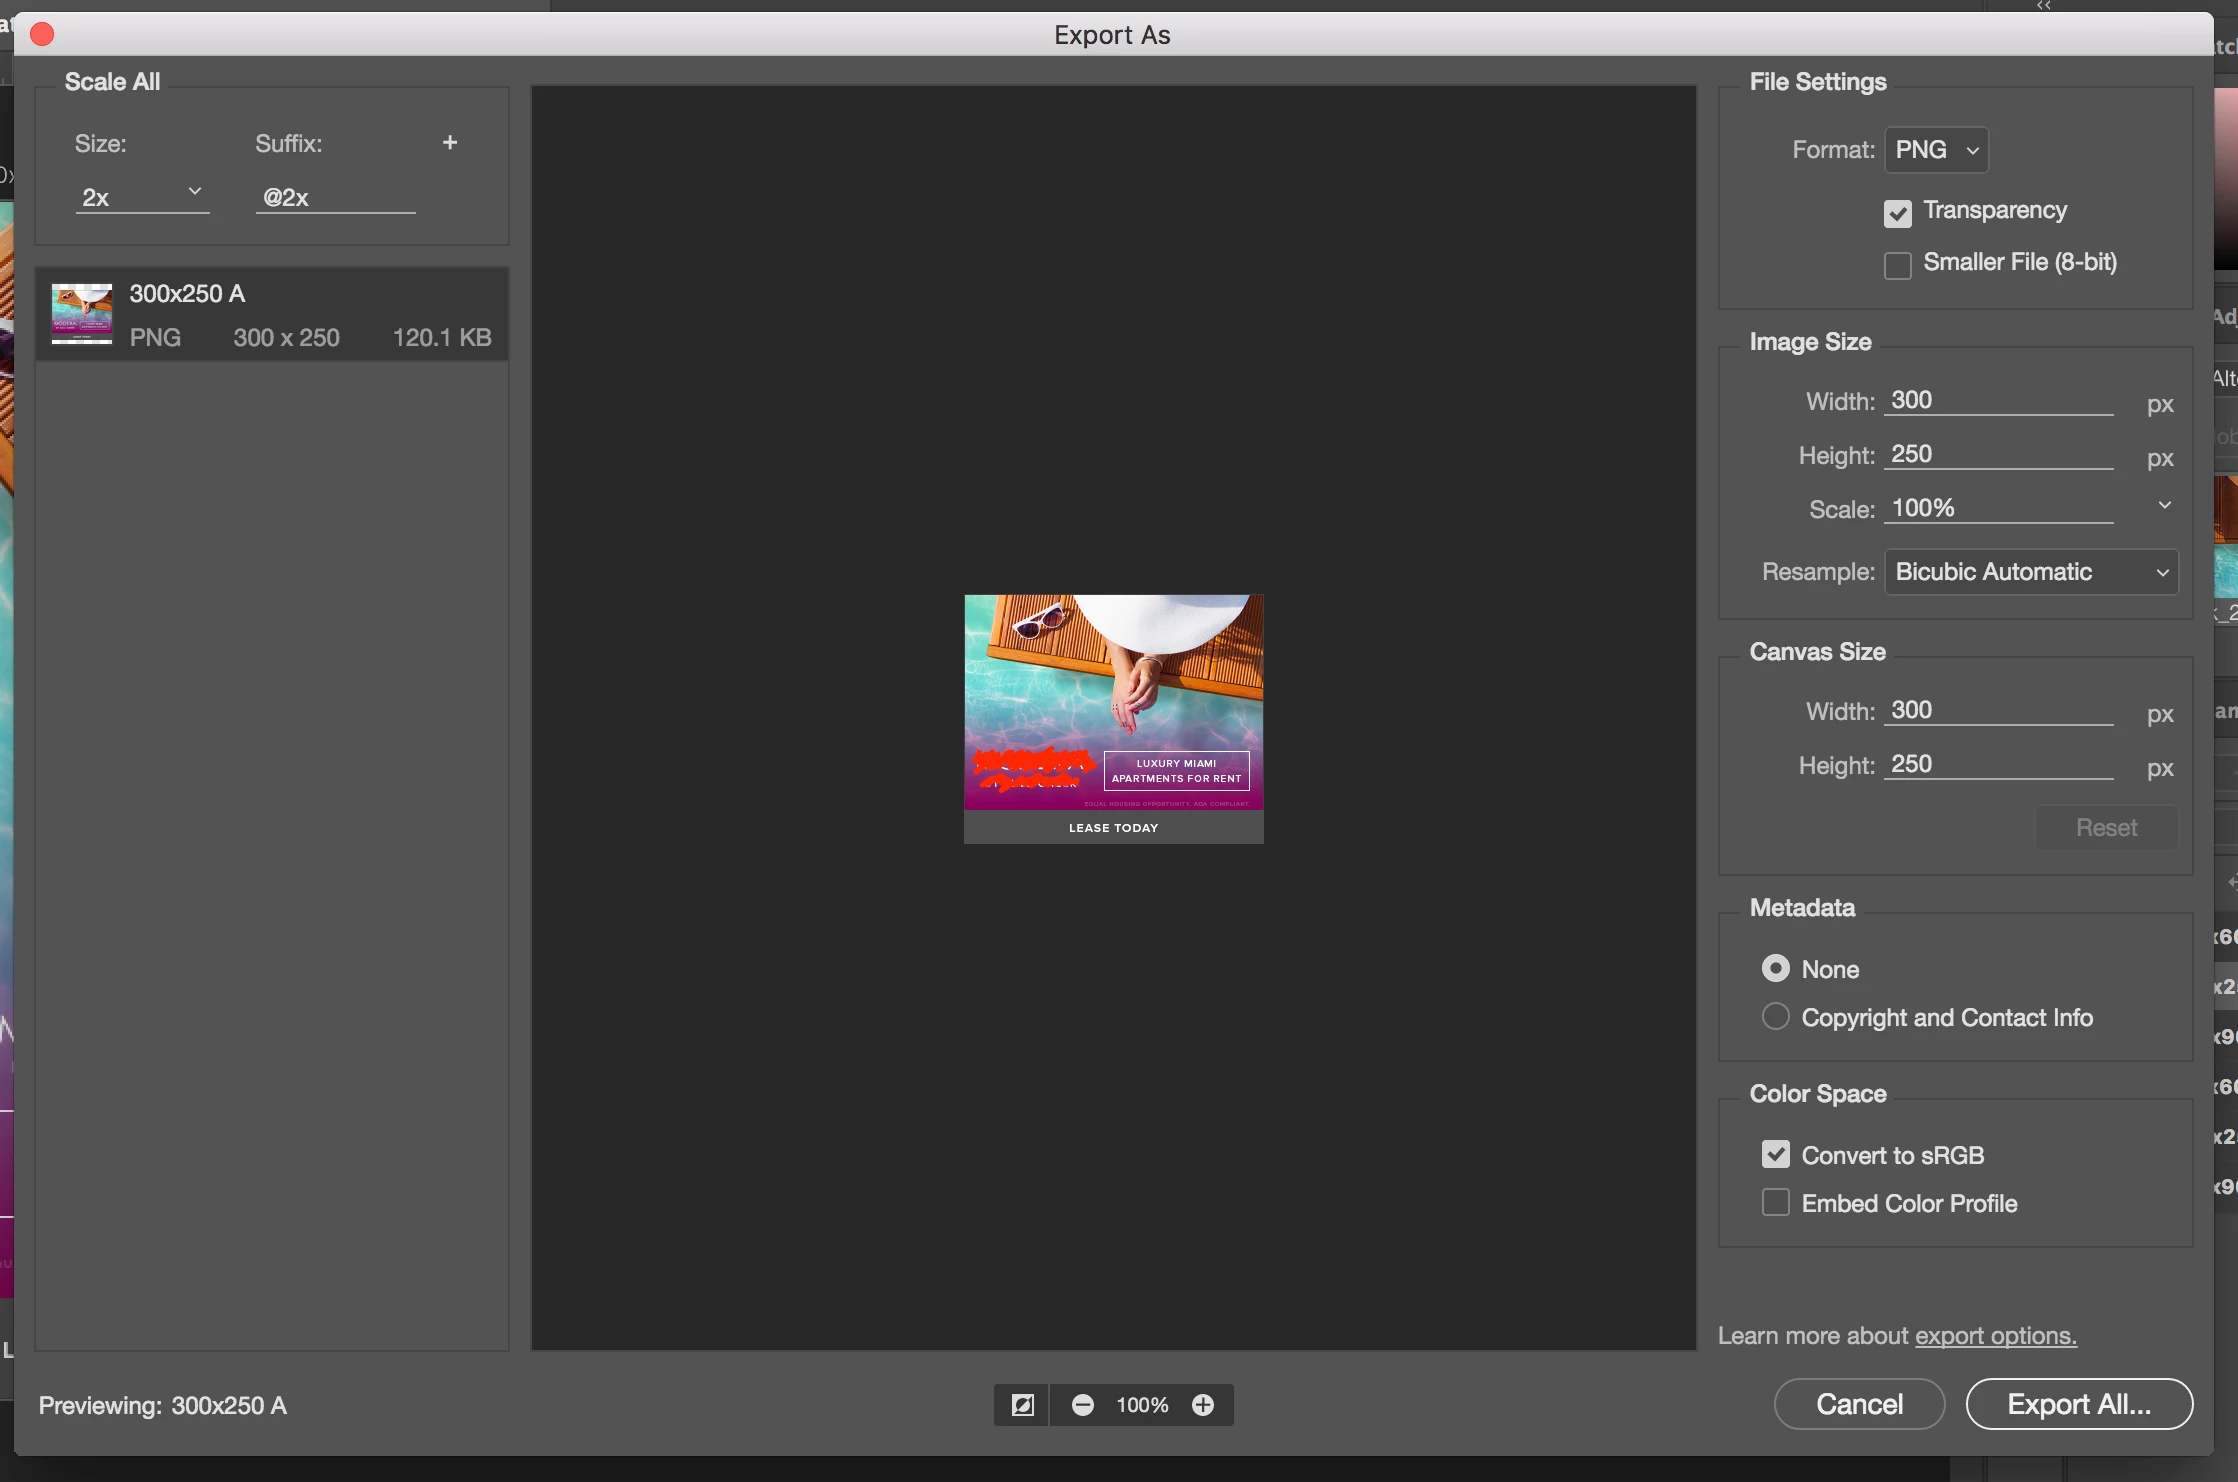This screenshot has height=1482, width=2238.
Task: Select the 300x250 A asset thumbnail
Action: pos(82,314)
